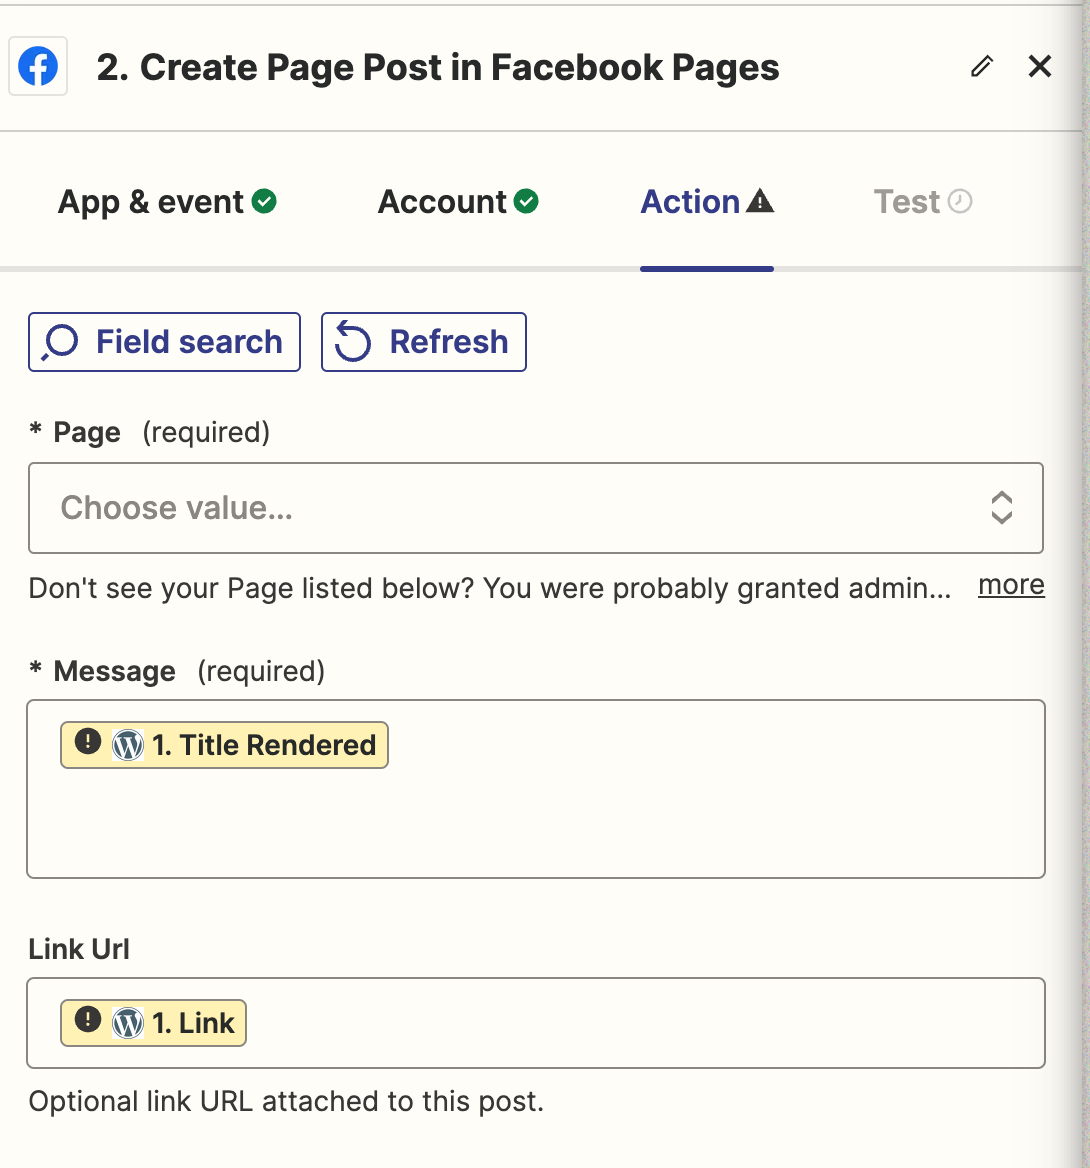Click WordPress icon on Title Rendered pill
Viewport: 1090px width, 1168px height.
pyautogui.click(x=127, y=745)
